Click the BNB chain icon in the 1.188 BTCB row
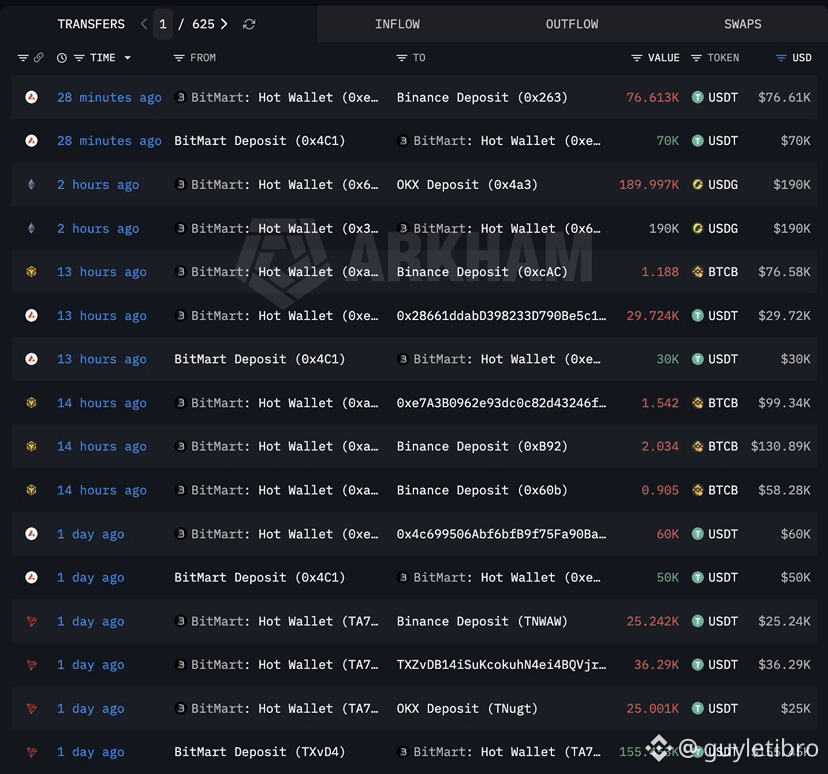Image resolution: width=828 pixels, height=774 pixels. pos(32,271)
